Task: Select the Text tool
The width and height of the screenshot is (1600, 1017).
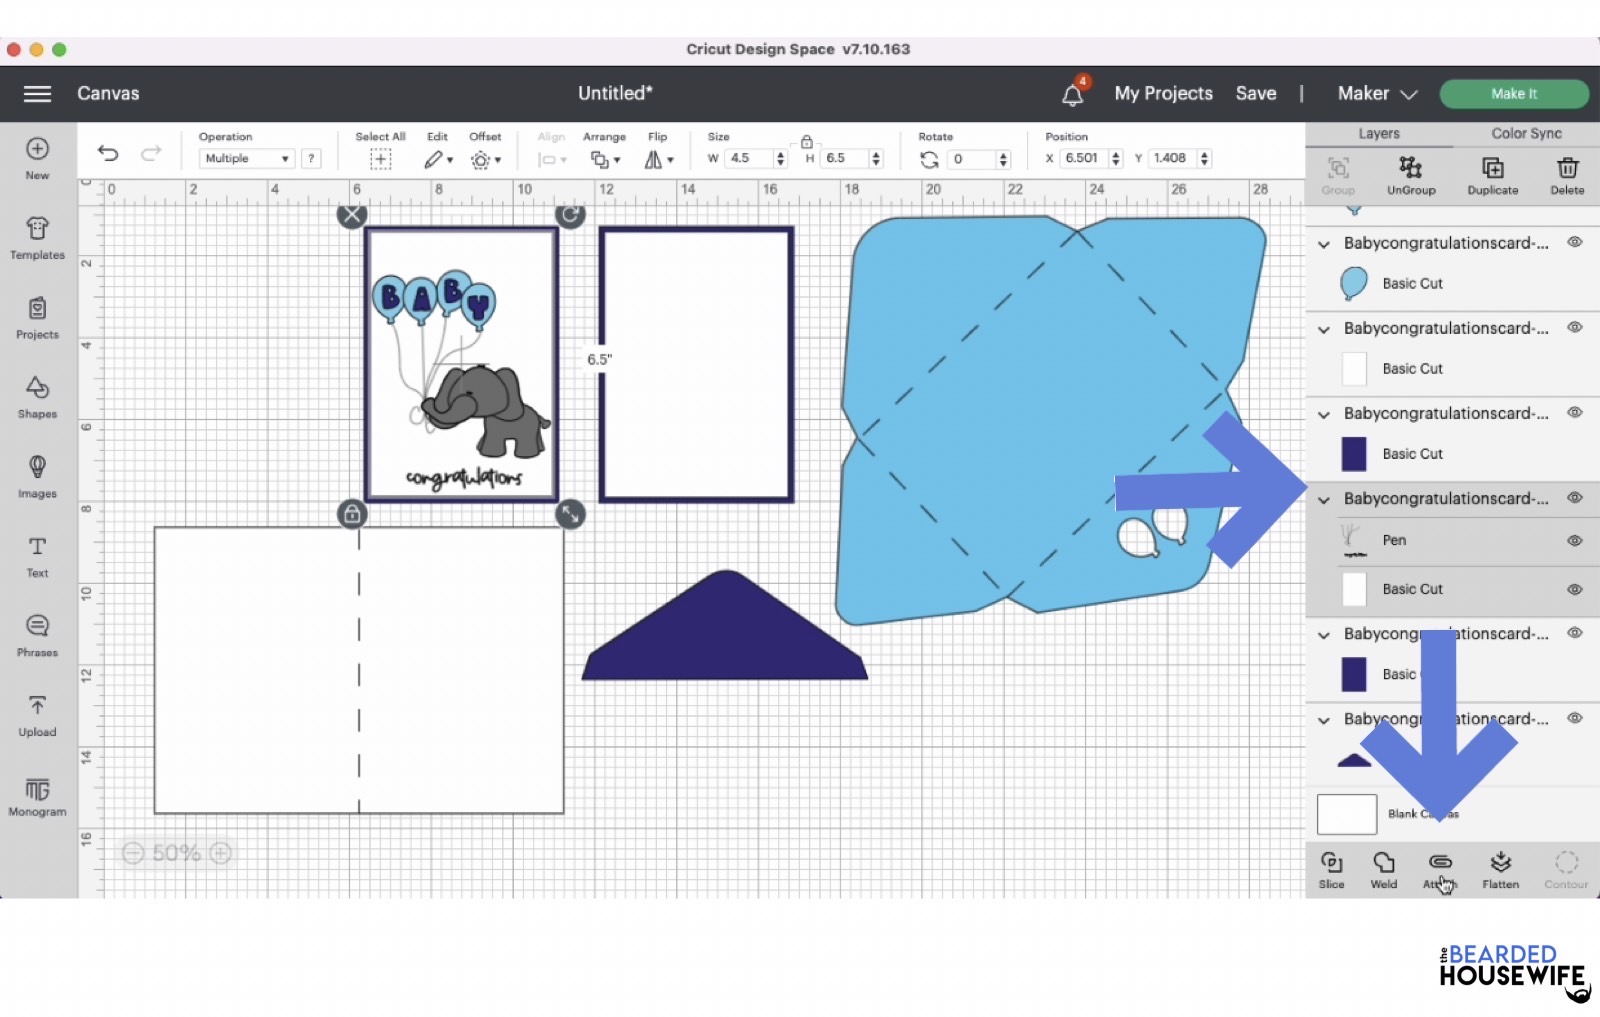Action: [x=37, y=556]
